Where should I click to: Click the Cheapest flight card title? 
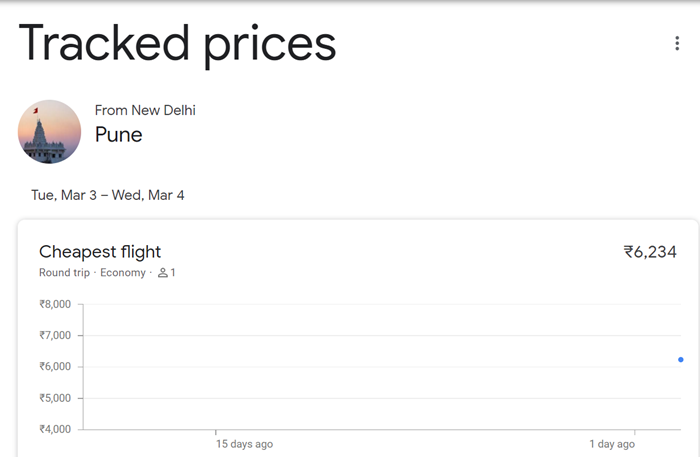(x=100, y=252)
